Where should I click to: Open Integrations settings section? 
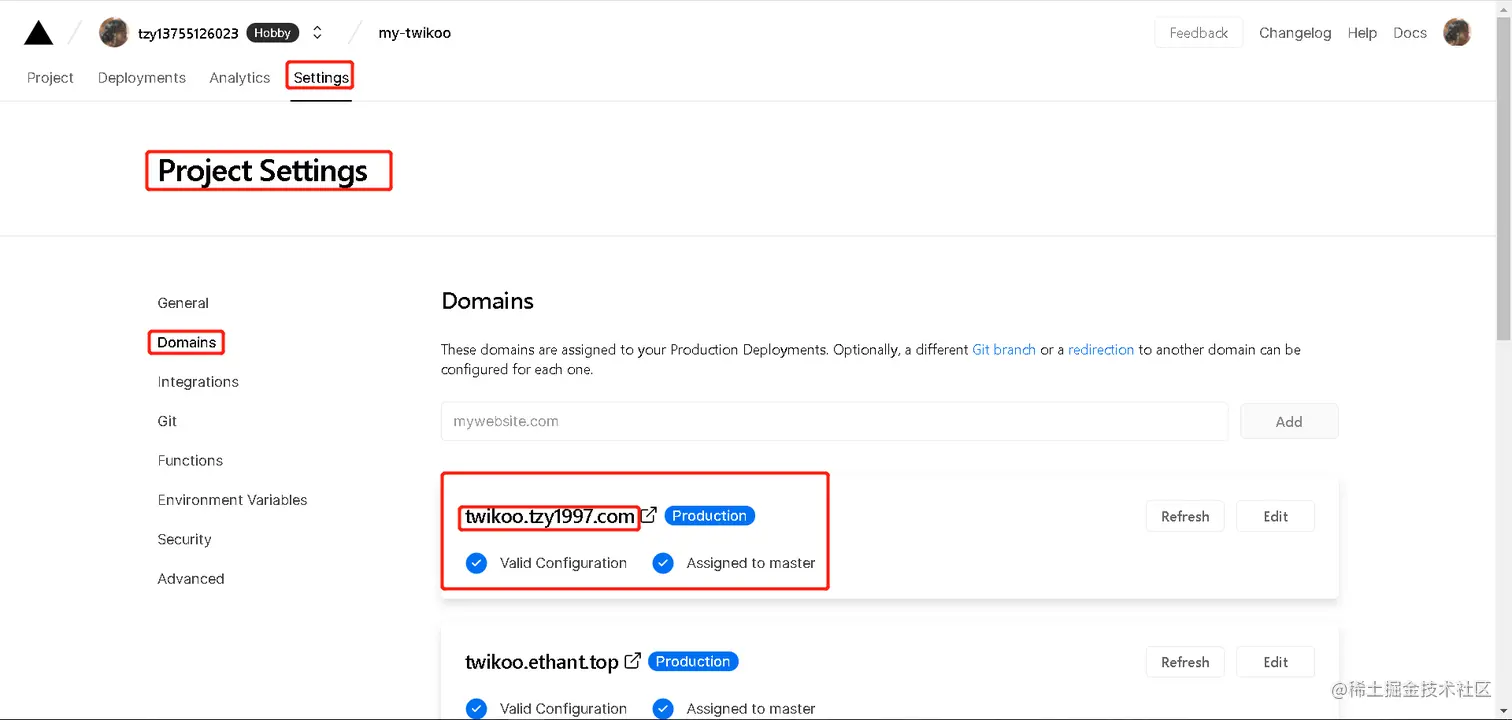[x=198, y=382]
